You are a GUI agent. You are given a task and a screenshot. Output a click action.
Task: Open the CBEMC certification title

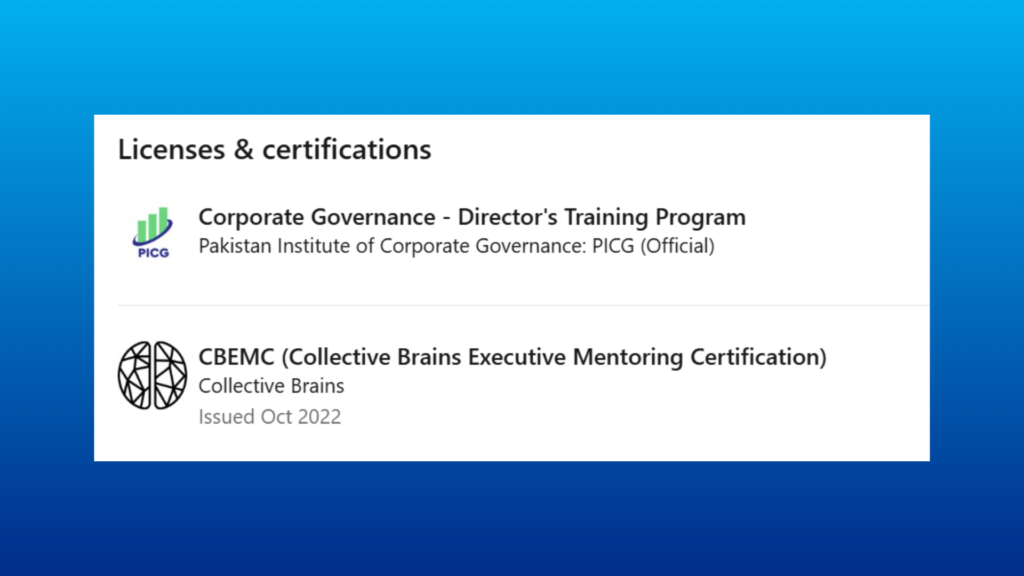tap(512, 357)
